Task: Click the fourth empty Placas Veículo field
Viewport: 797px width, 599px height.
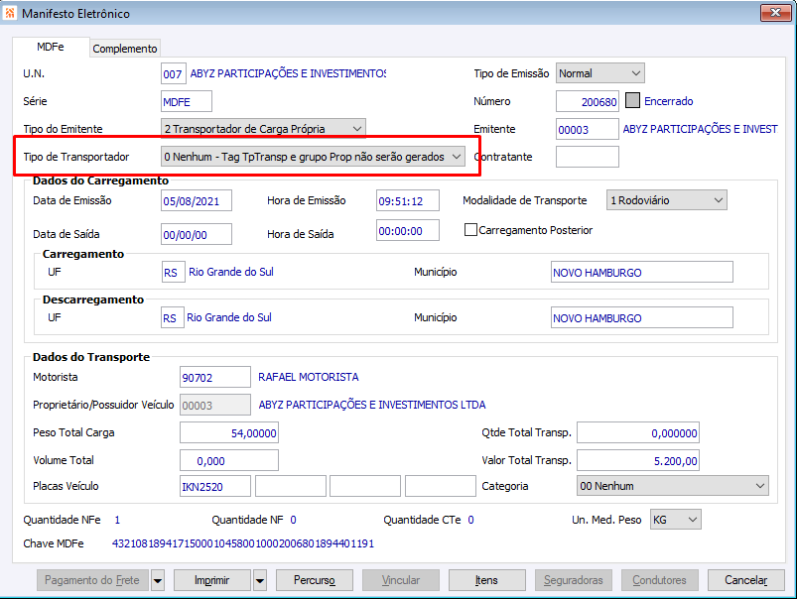Action: point(440,486)
